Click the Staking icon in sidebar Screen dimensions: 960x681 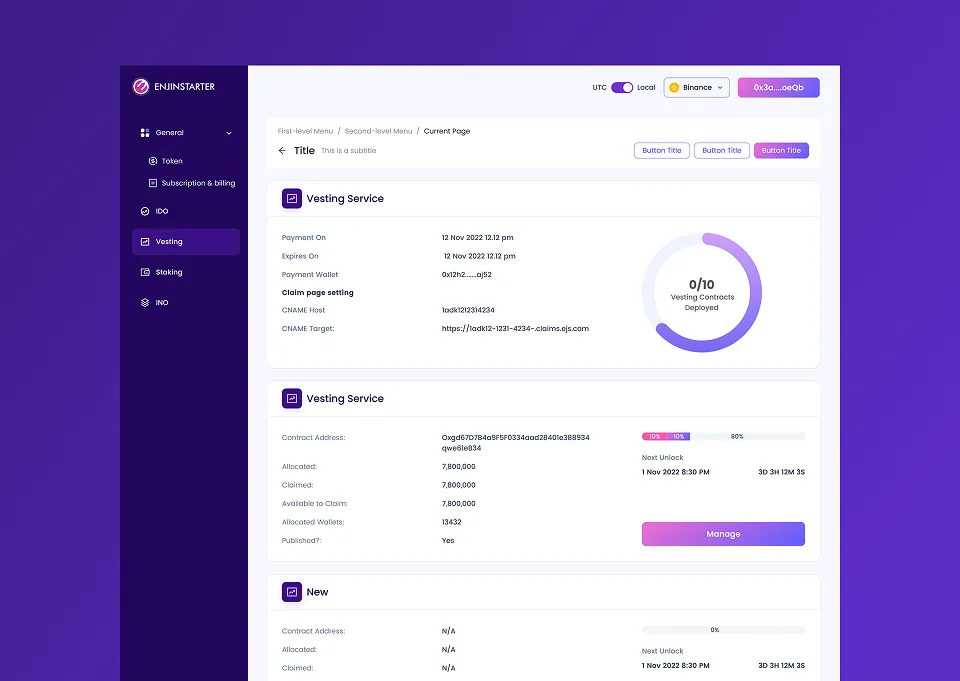click(x=145, y=273)
